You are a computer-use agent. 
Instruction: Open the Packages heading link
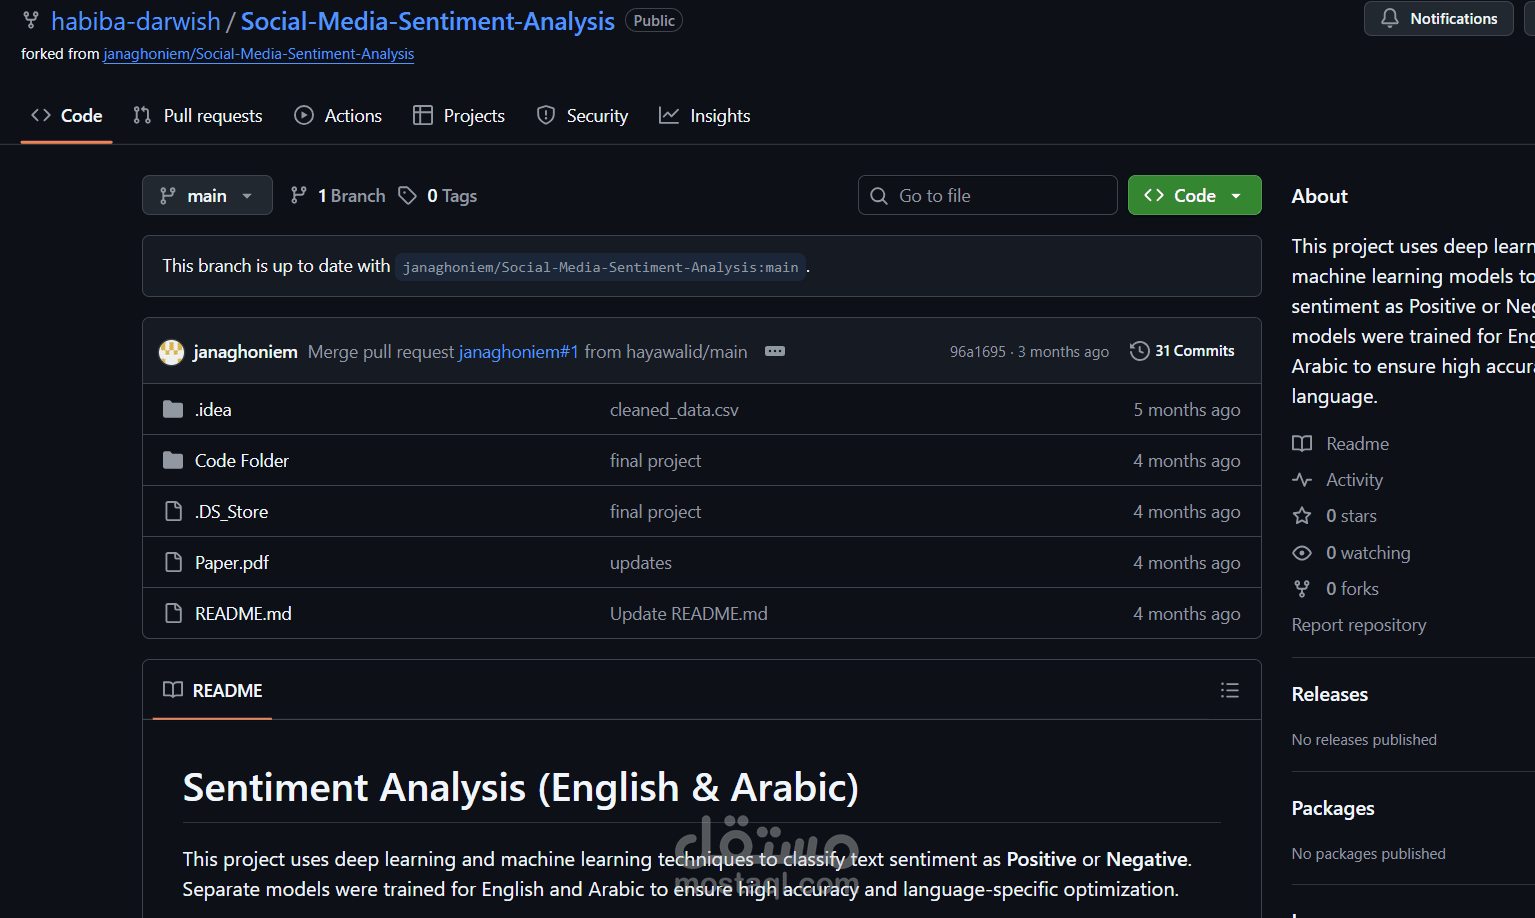click(x=1333, y=808)
